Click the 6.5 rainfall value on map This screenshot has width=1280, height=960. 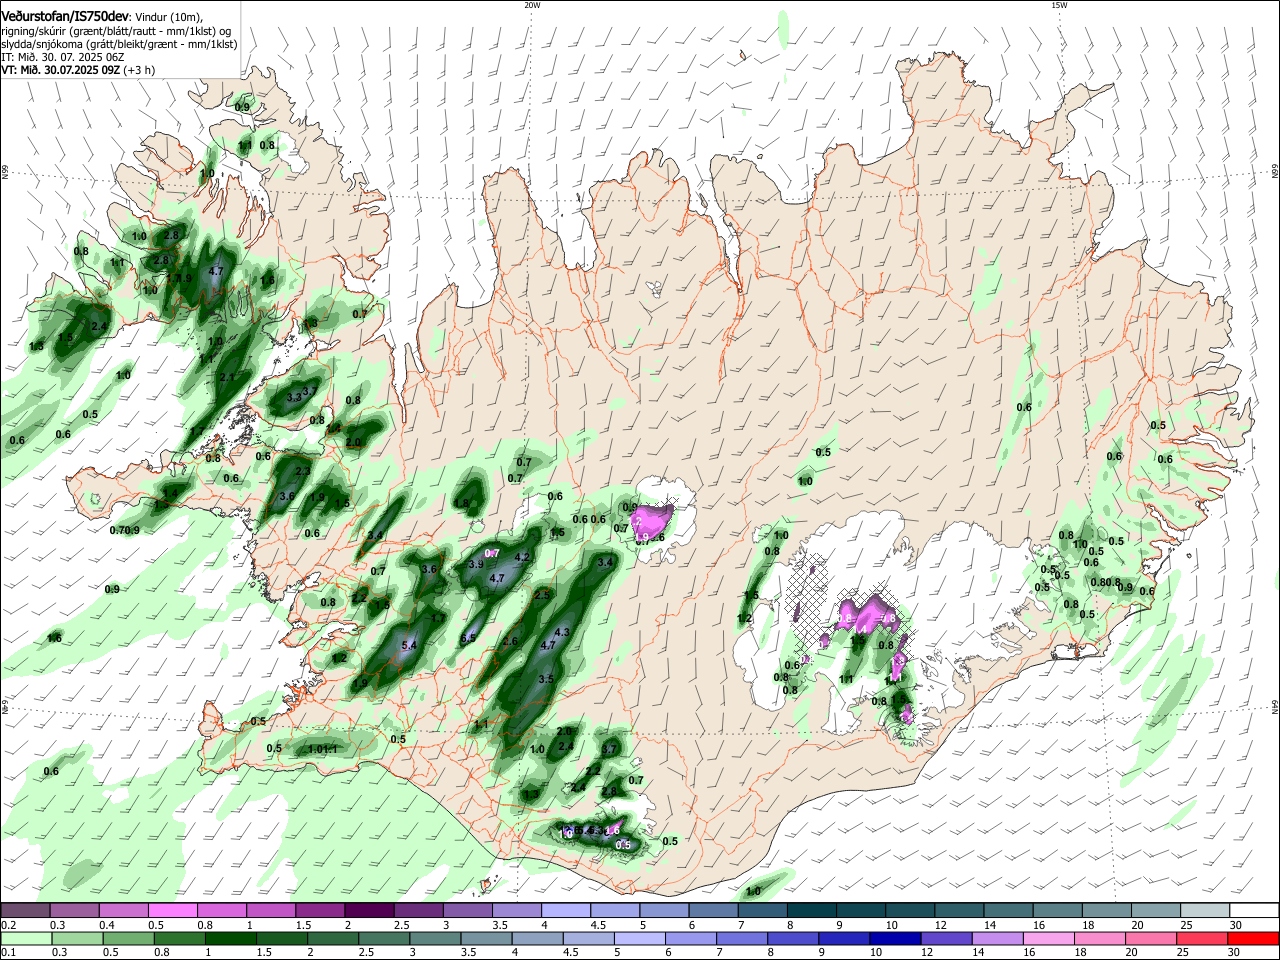(467, 639)
